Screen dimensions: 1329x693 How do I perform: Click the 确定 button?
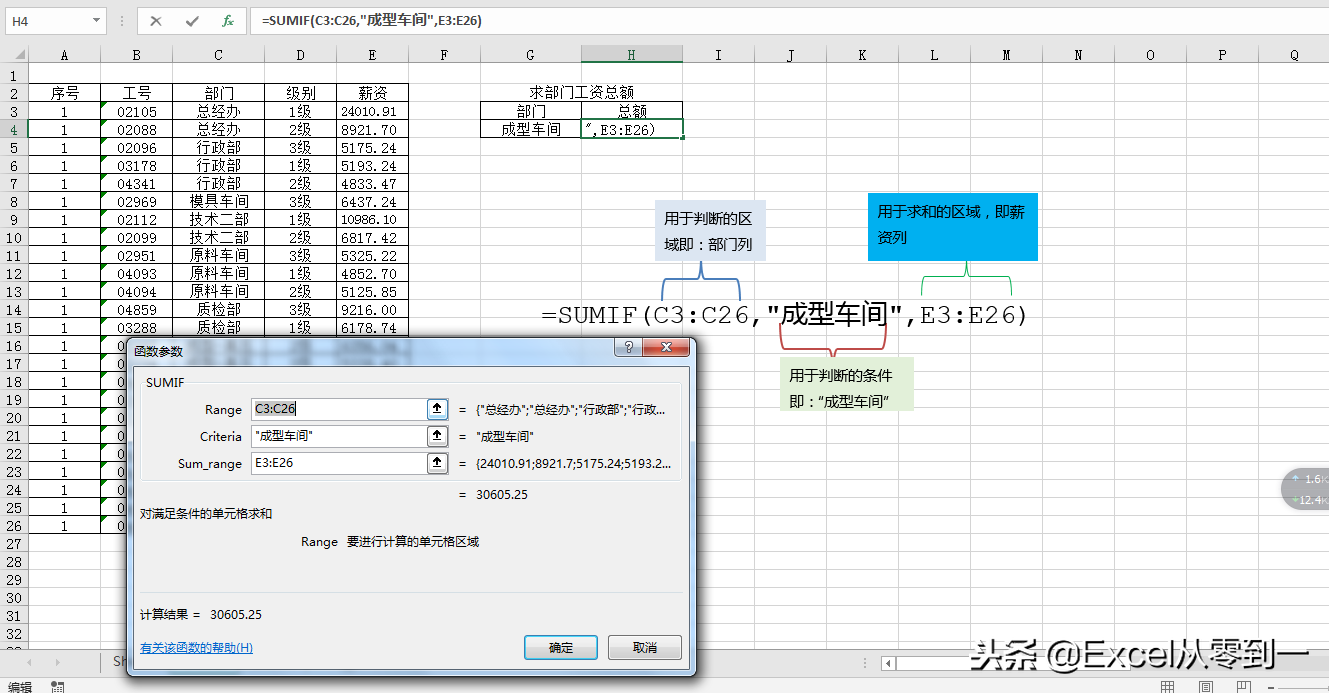pyautogui.click(x=561, y=647)
